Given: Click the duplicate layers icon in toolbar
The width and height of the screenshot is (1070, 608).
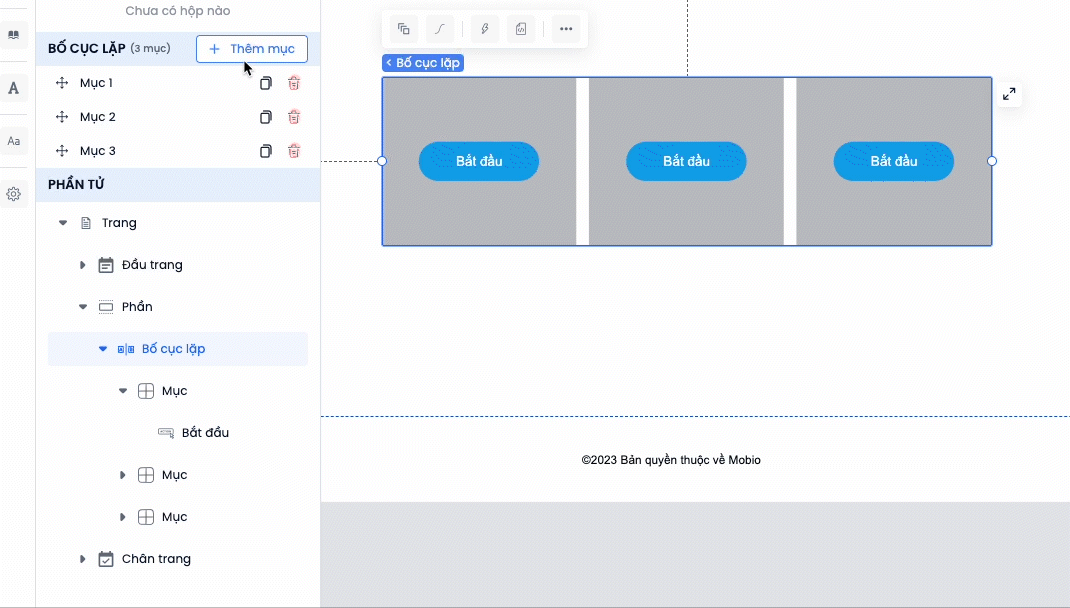Looking at the screenshot, I should pos(403,29).
